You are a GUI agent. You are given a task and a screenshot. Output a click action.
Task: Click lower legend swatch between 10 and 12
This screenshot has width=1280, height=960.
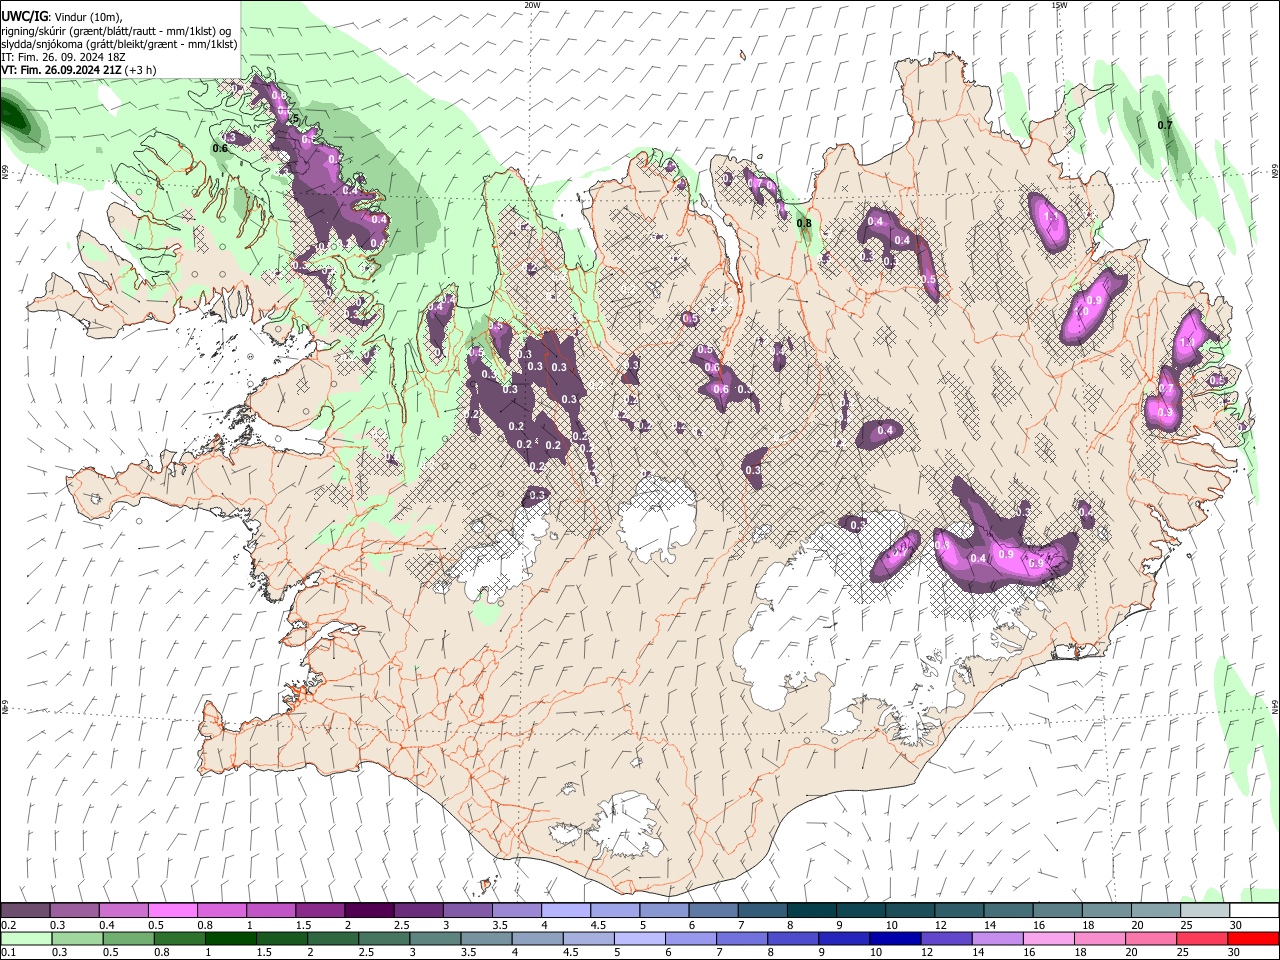894,938
